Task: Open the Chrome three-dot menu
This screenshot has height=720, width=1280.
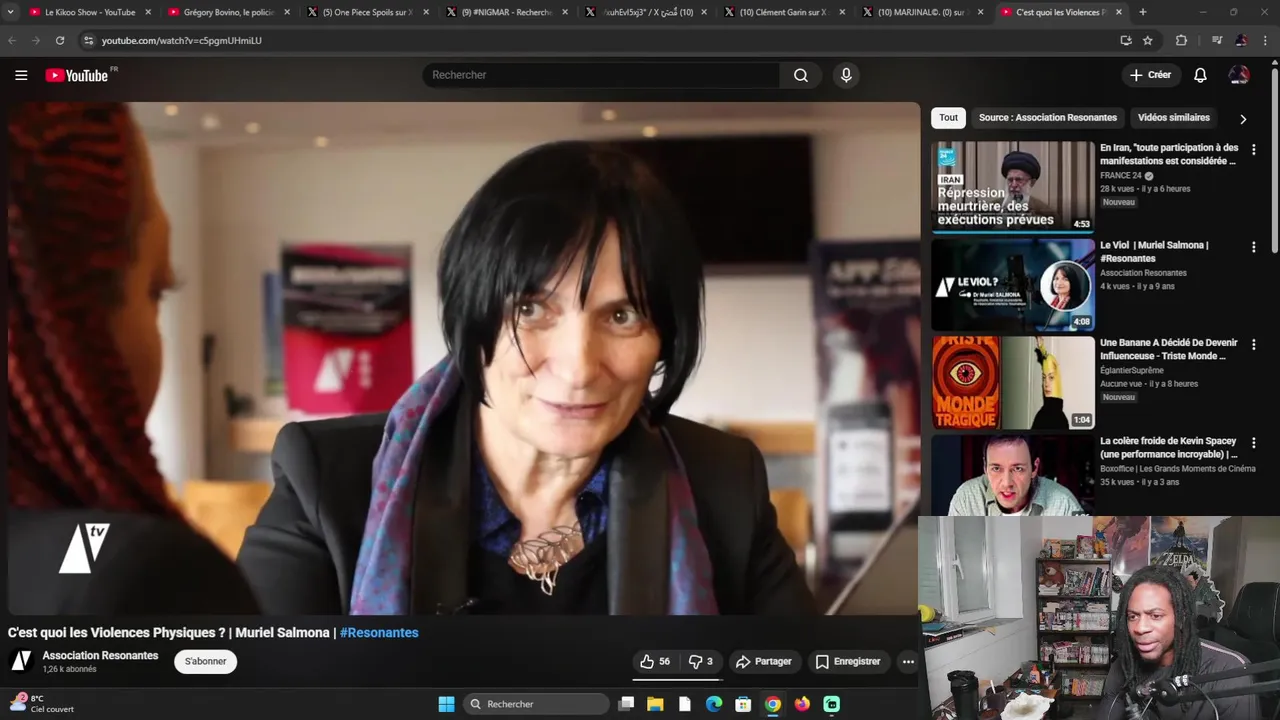Action: click(x=1264, y=40)
